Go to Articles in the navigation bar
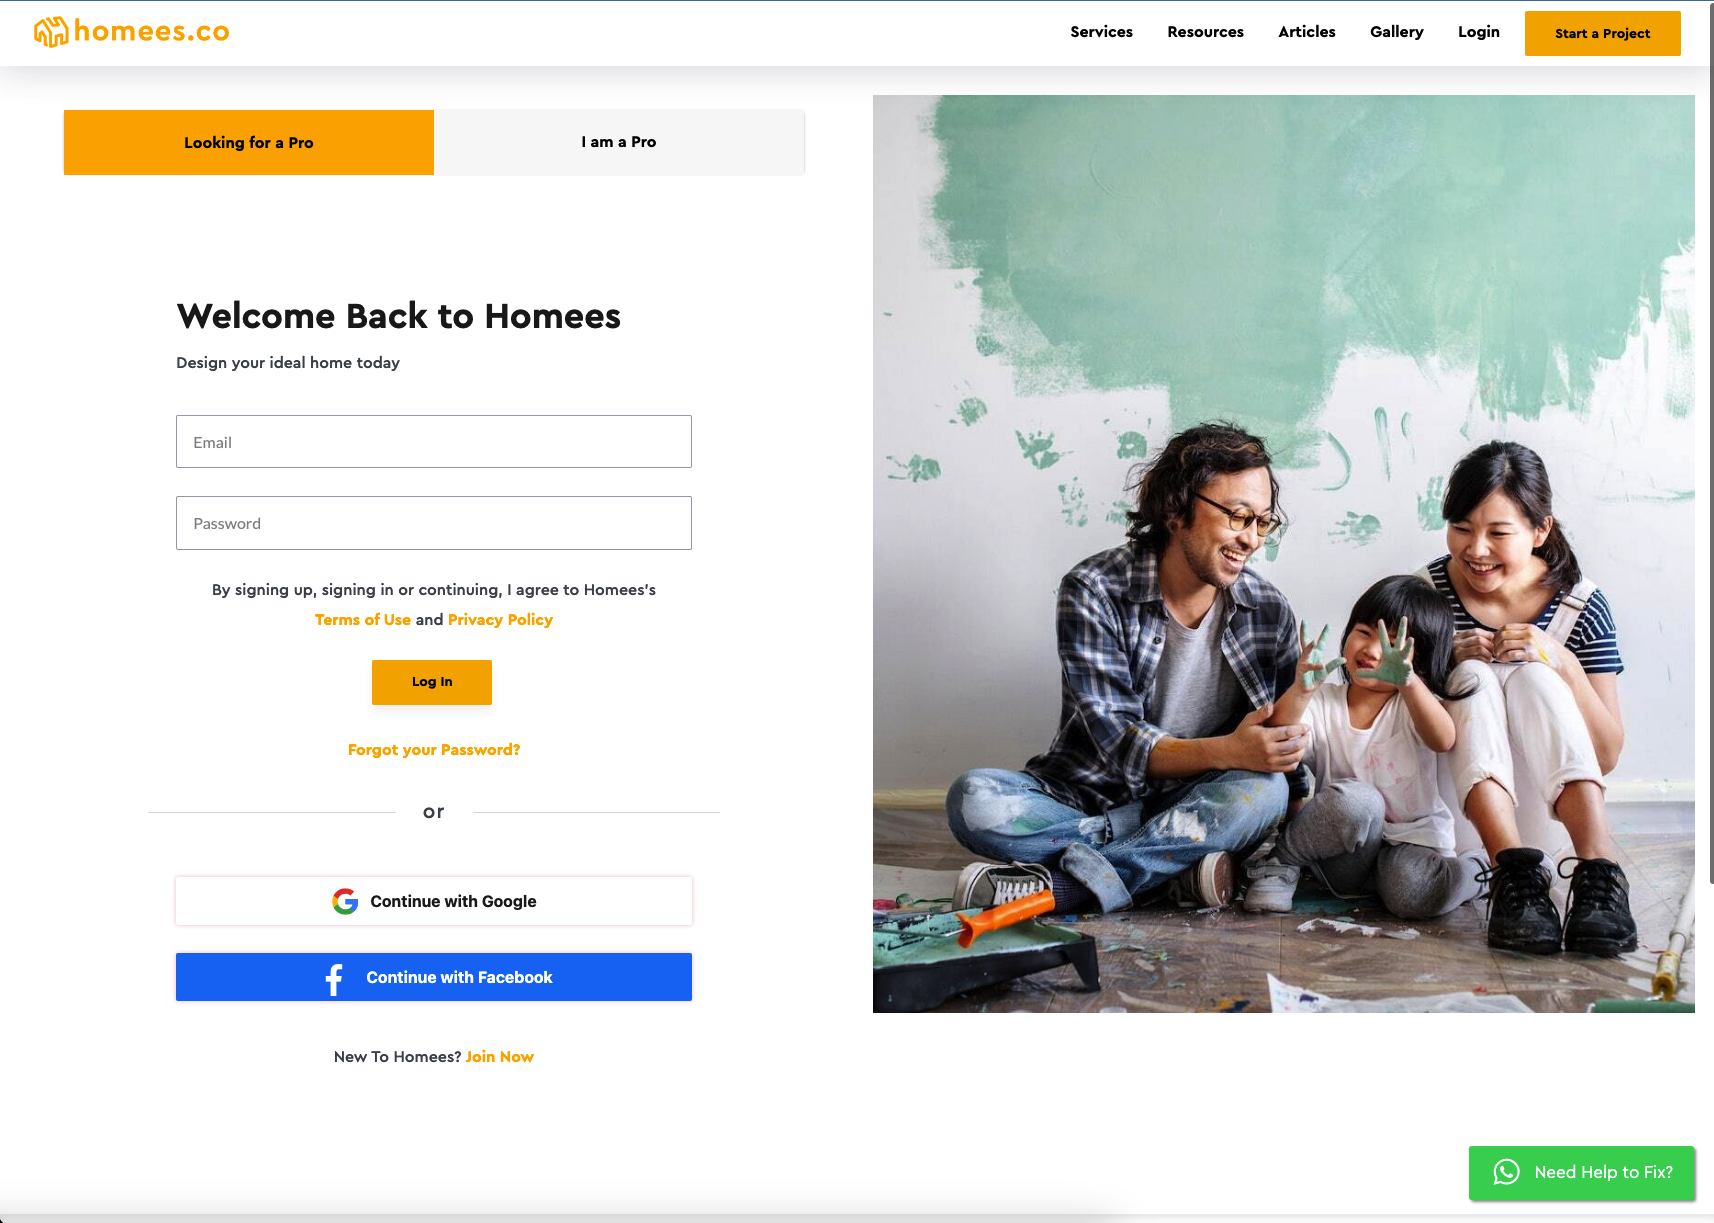The image size is (1714, 1223). pyautogui.click(x=1307, y=32)
